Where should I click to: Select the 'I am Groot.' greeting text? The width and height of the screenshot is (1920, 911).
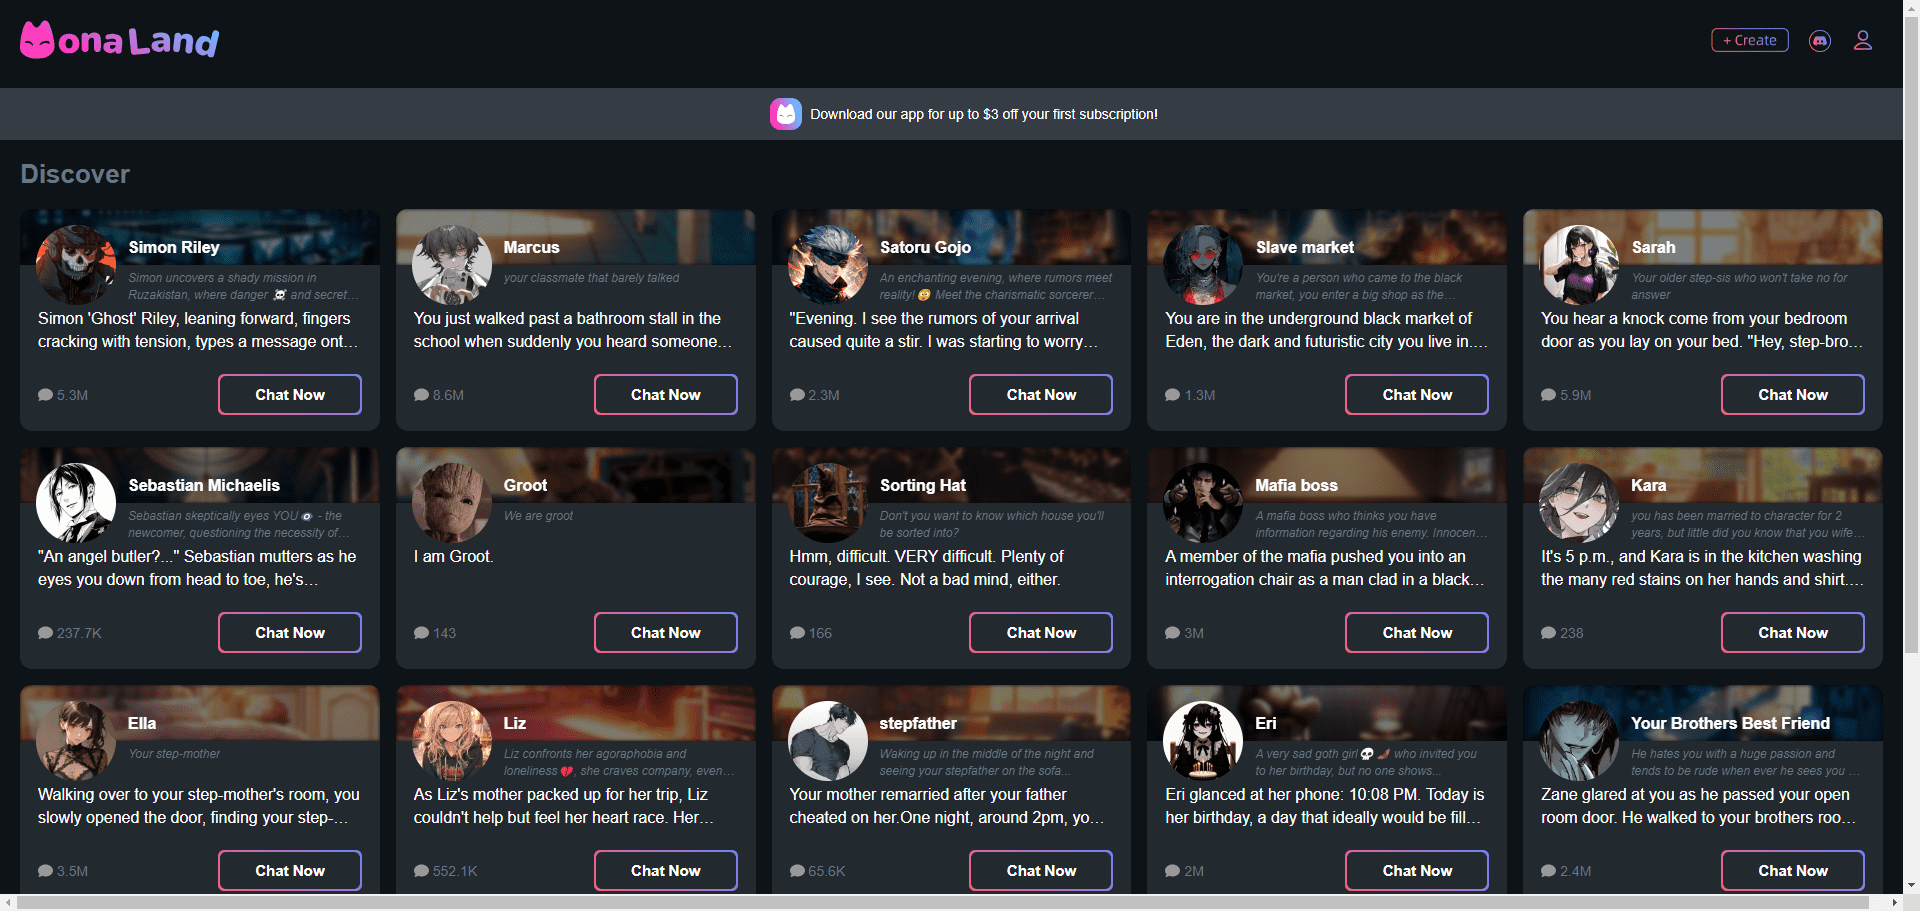453,556
